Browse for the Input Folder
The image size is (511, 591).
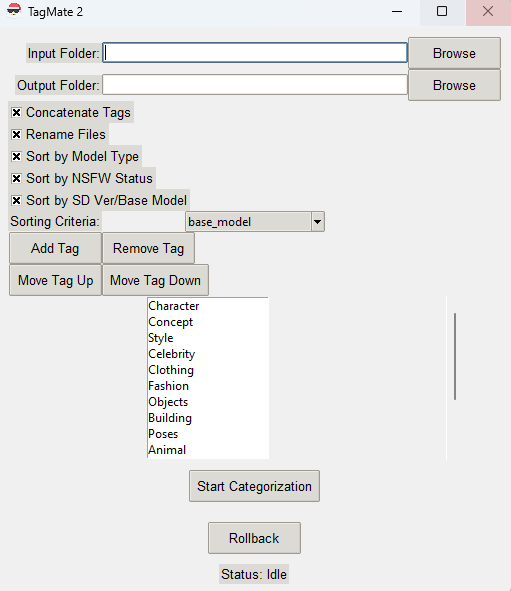(x=454, y=53)
